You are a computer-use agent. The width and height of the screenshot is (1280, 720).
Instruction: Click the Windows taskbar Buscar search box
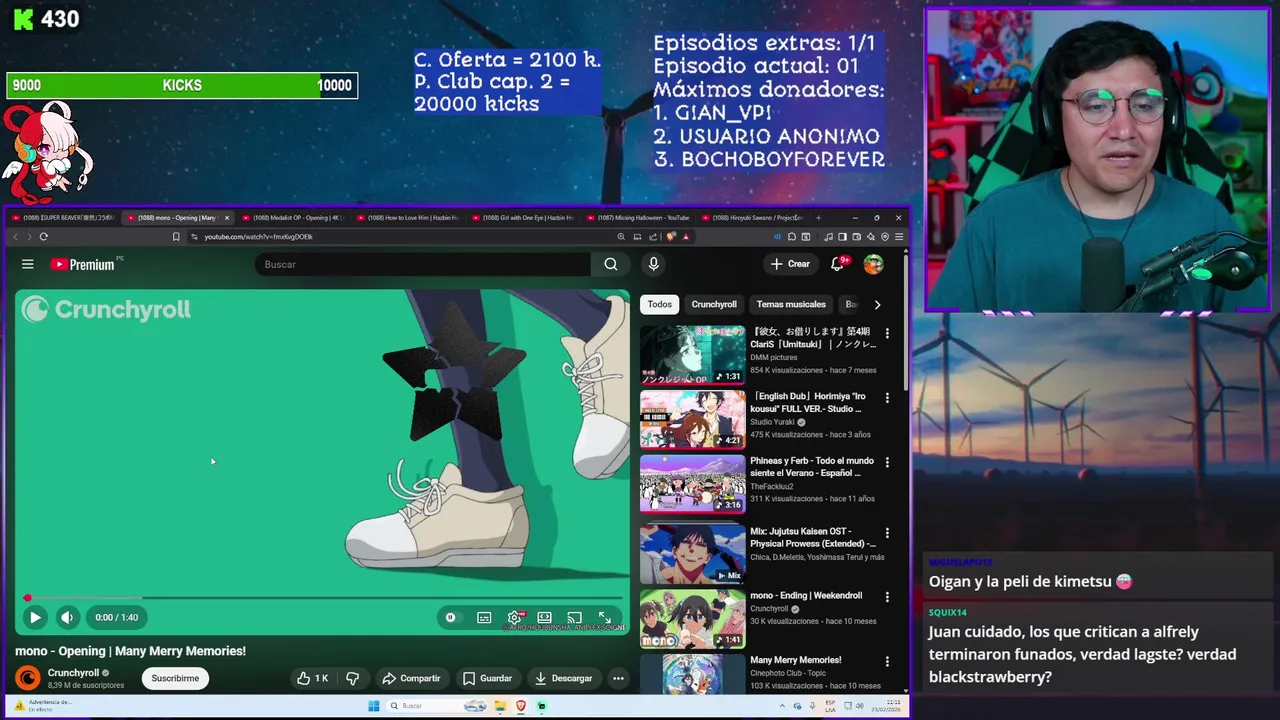[435, 706]
